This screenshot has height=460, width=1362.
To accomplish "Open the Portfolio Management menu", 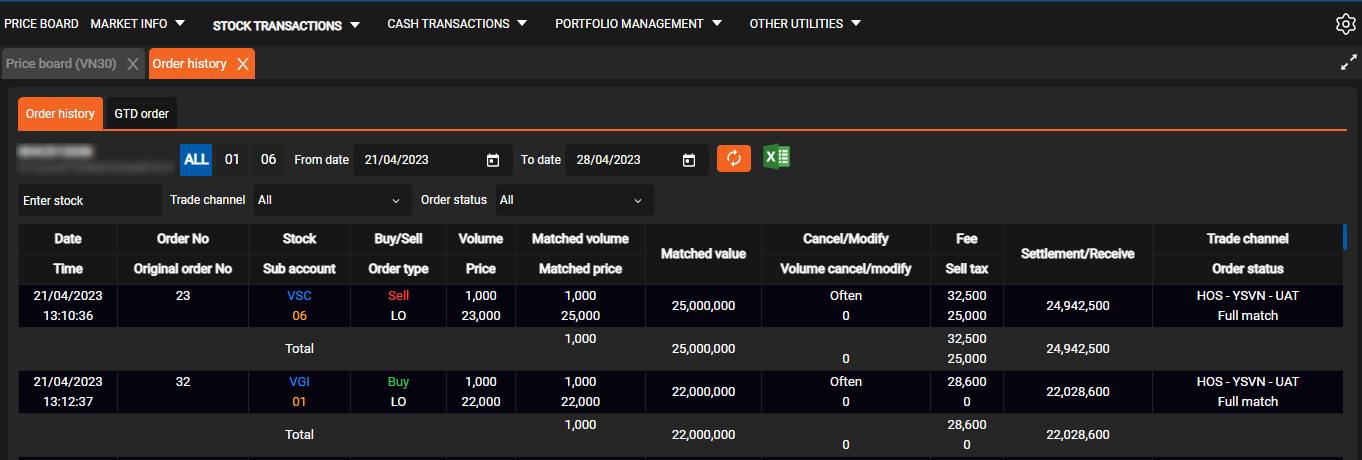I will click(x=638, y=24).
